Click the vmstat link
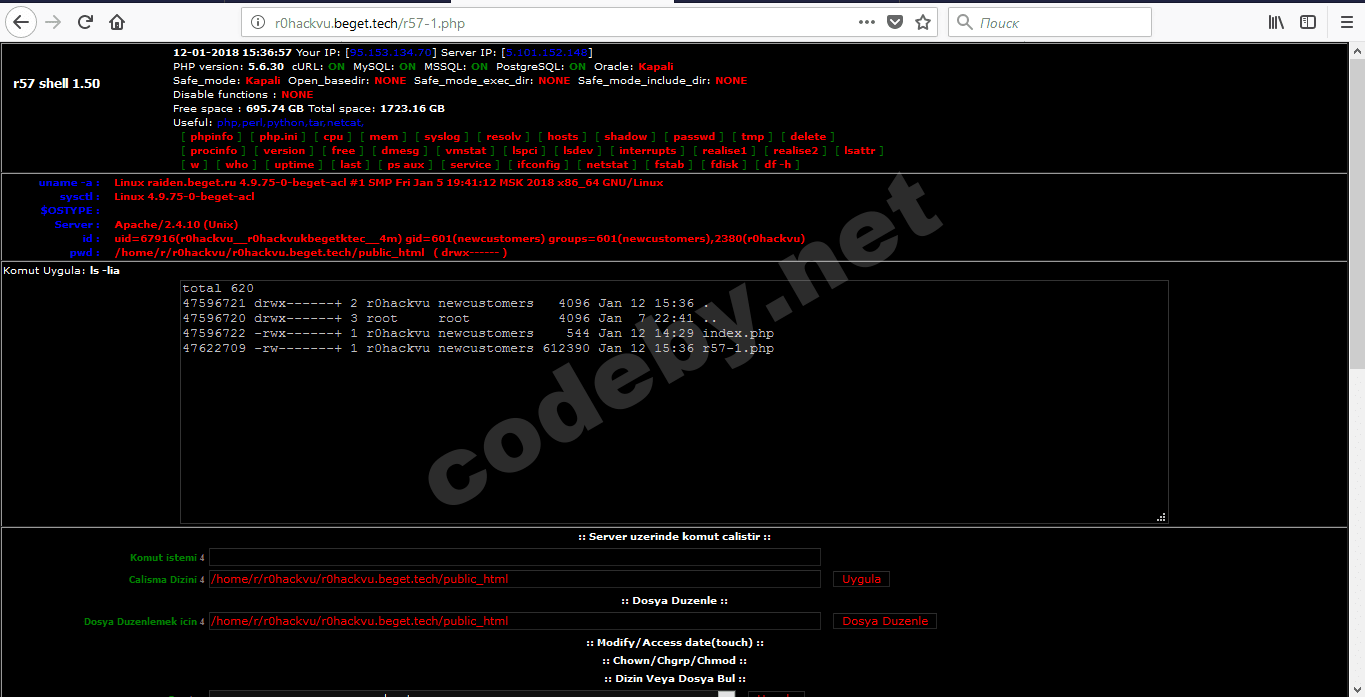Image resolution: width=1365 pixels, height=697 pixels. pyautogui.click(x=466, y=150)
